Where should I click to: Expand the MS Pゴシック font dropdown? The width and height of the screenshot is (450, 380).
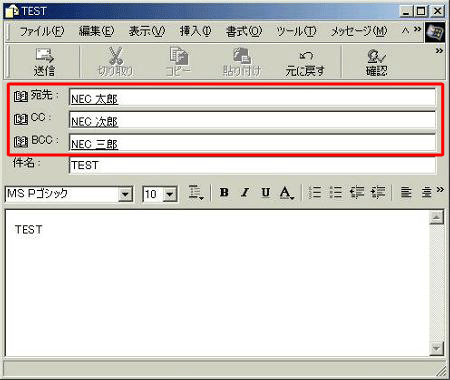(x=125, y=194)
